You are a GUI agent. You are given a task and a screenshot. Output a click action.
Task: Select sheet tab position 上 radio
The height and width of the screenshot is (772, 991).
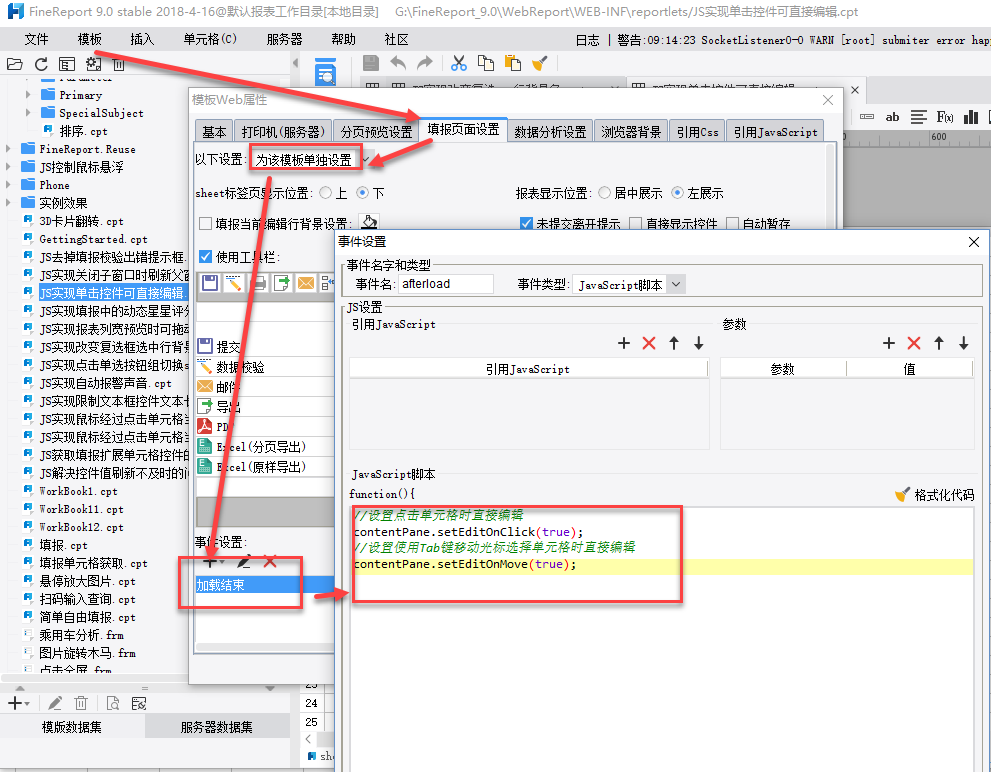pyautogui.click(x=325, y=192)
